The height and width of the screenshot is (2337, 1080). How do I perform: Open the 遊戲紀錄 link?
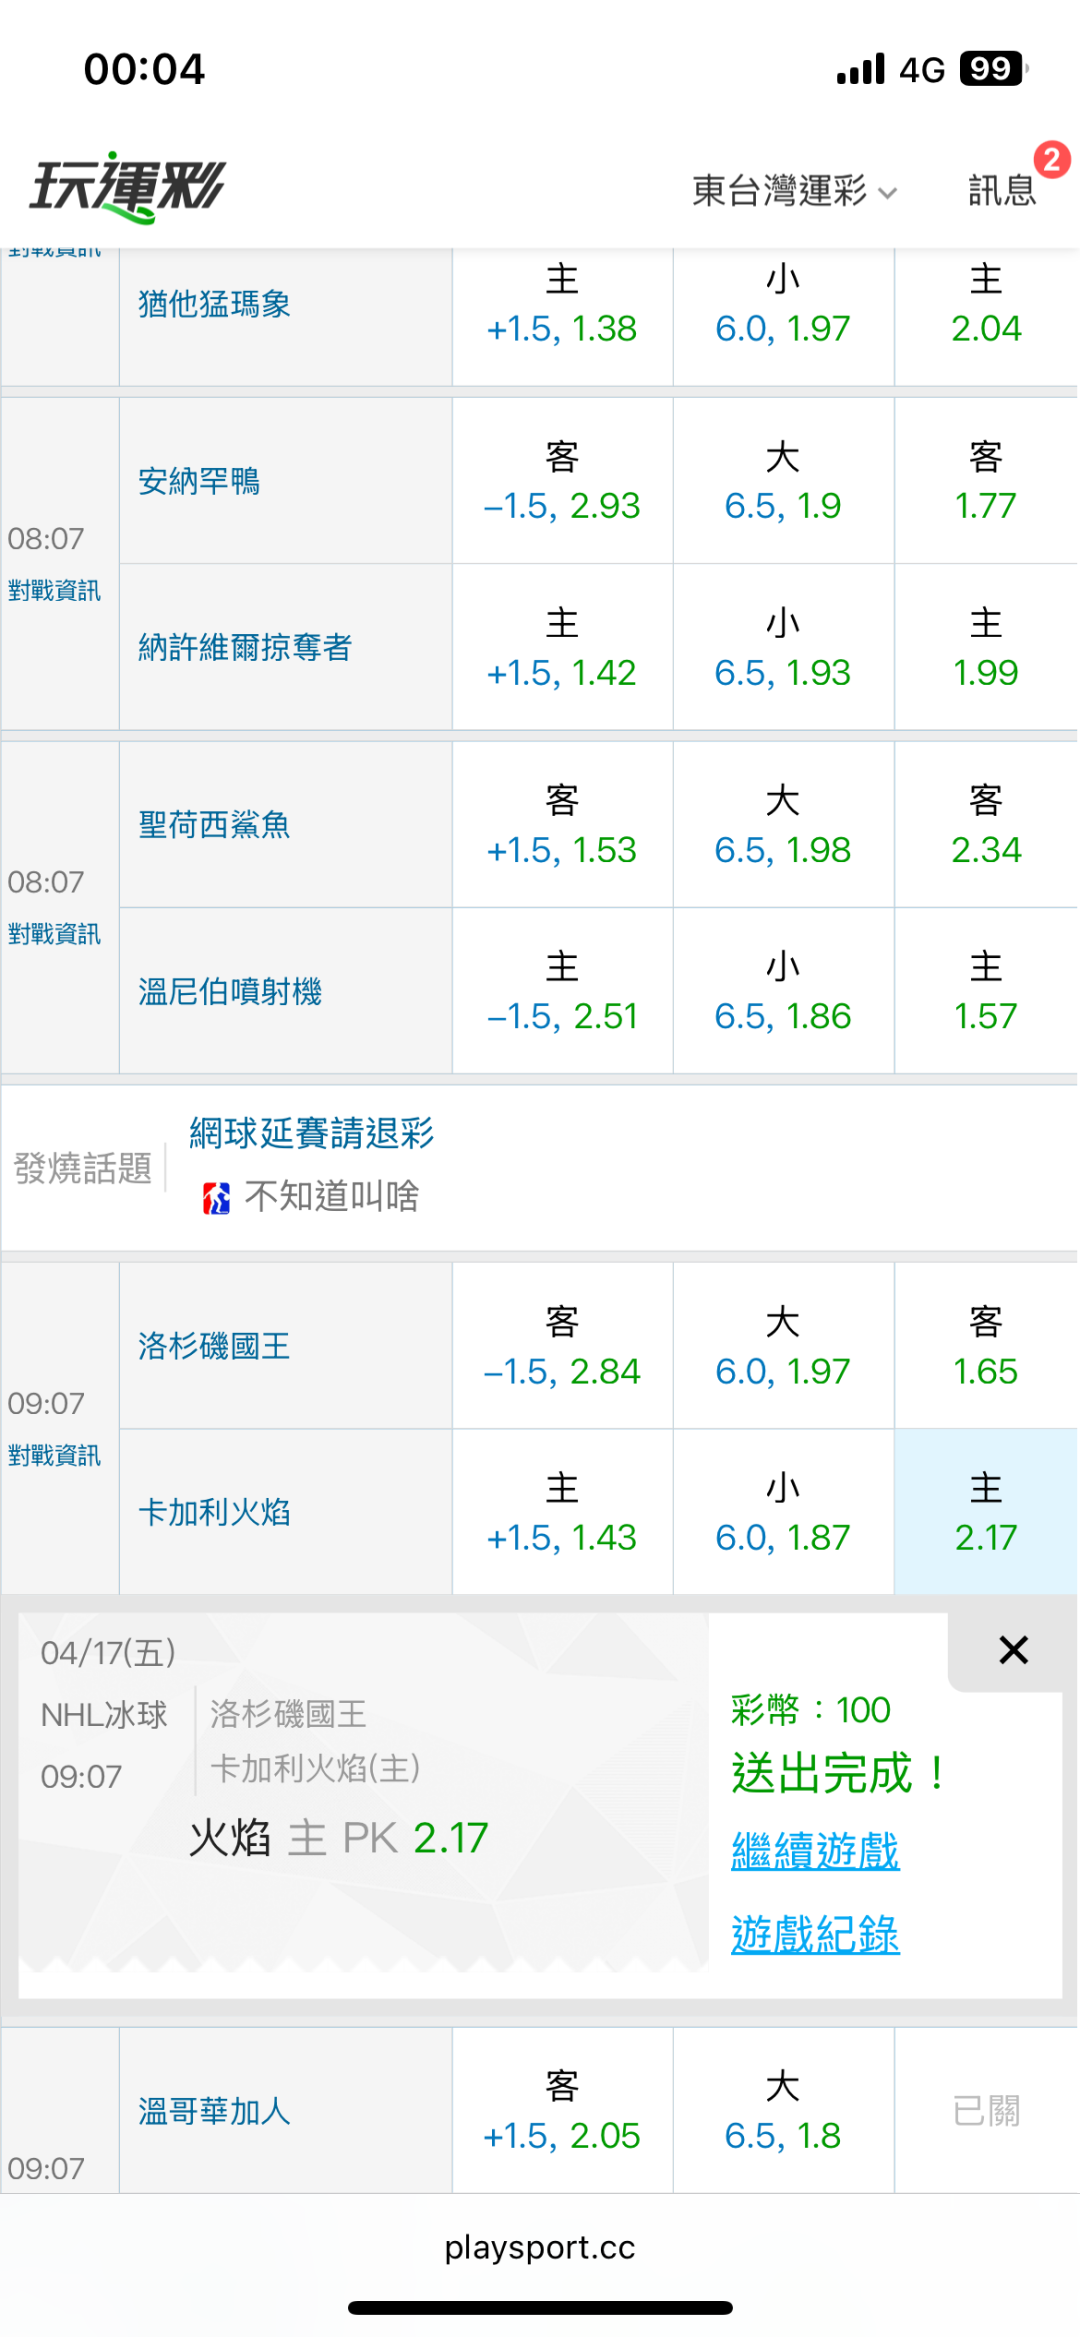tap(815, 1934)
